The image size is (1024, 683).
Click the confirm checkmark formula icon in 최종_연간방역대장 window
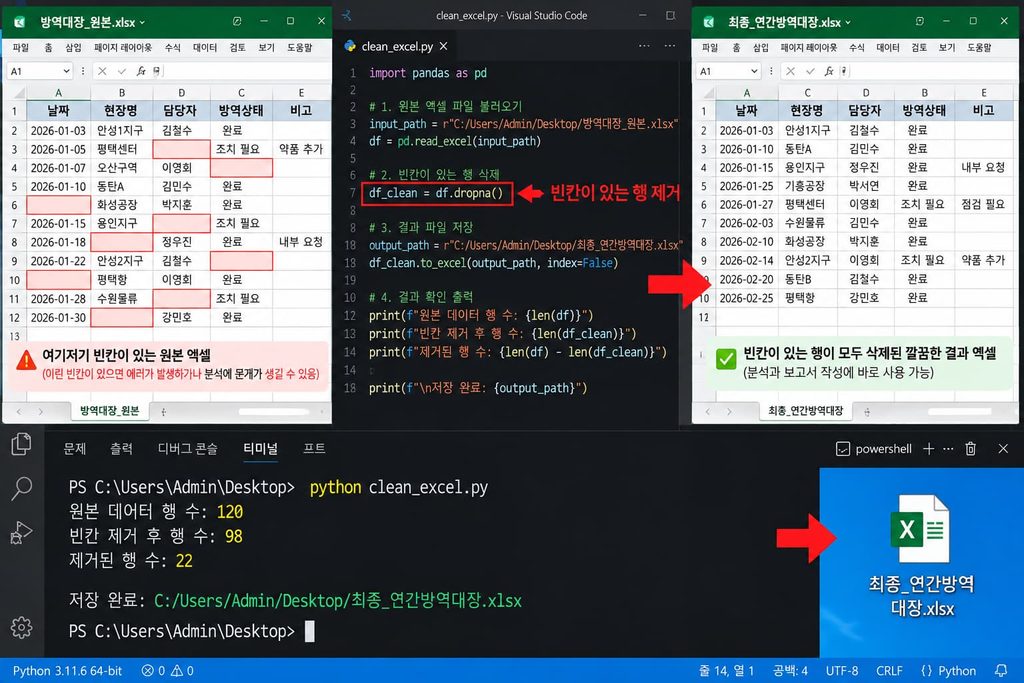coord(810,71)
